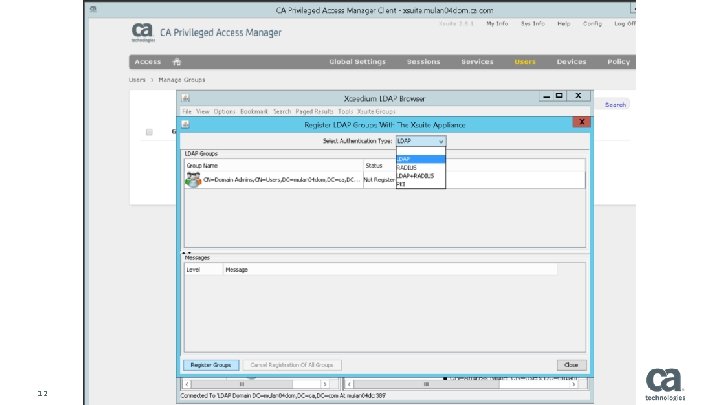720x405 pixels.
Task: Click the CA Technologies logo in the header
Action: tap(142, 32)
